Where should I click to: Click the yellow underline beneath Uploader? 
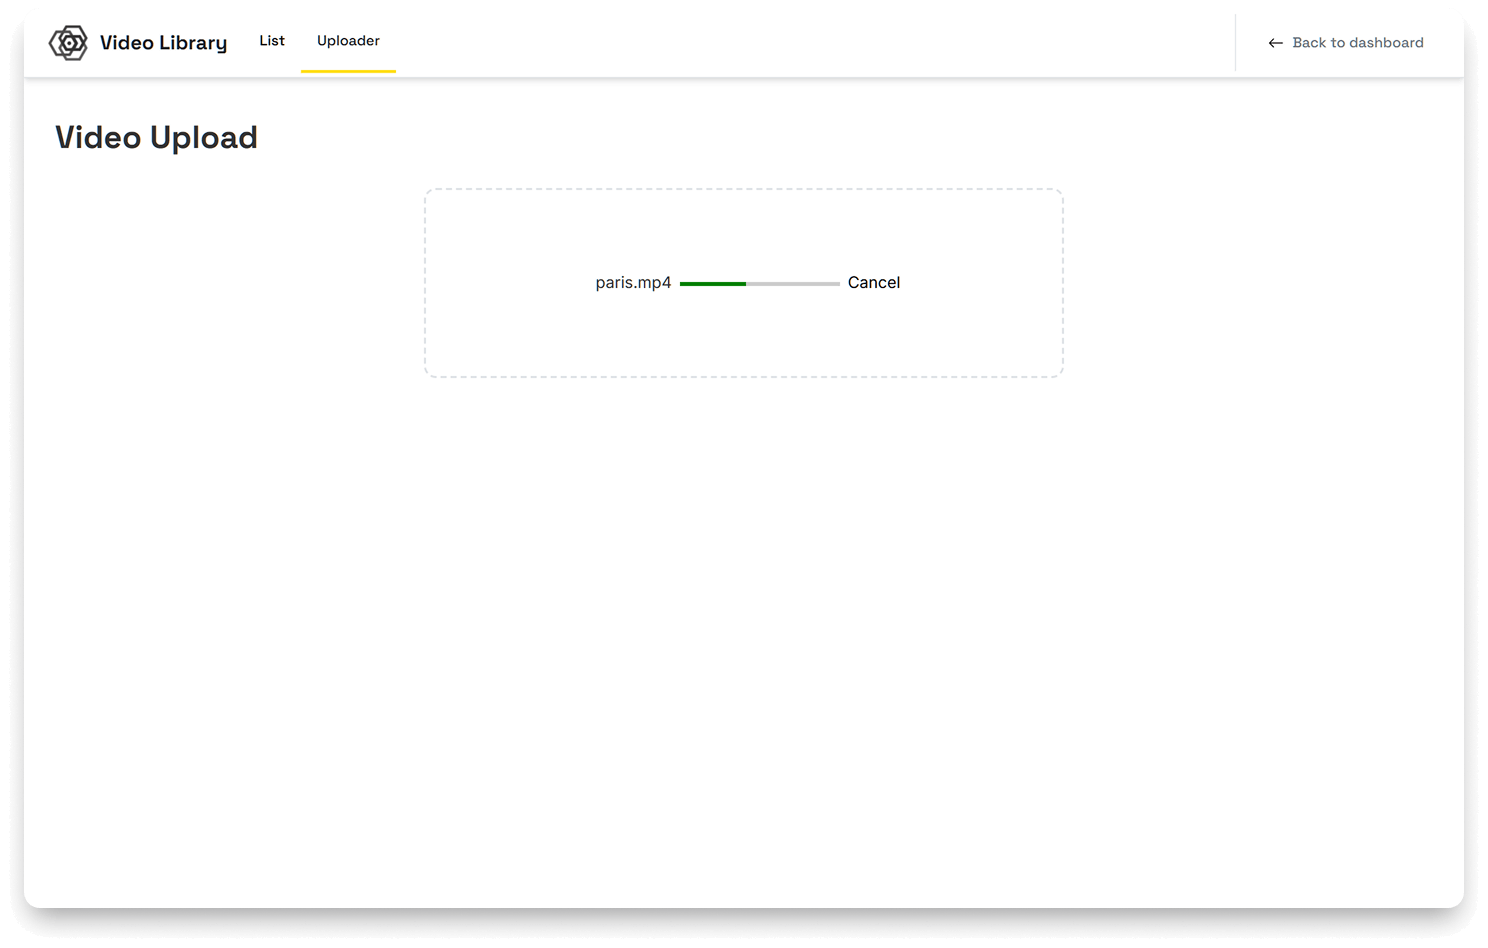(348, 72)
